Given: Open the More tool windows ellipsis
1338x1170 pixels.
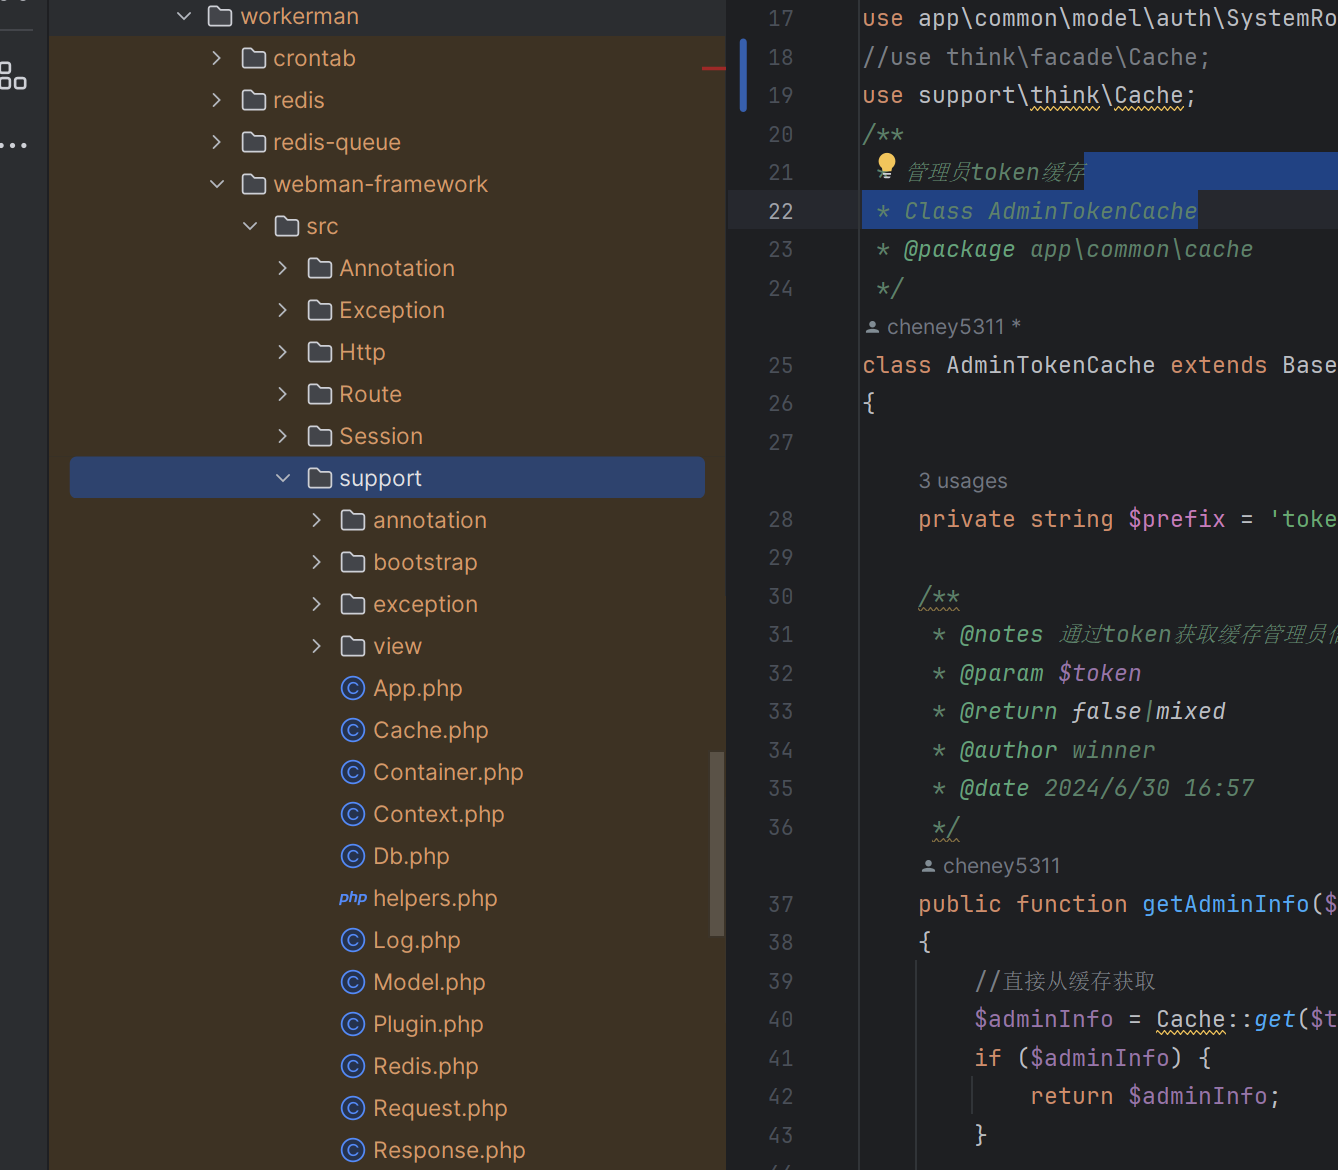Looking at the screenshot, I should pyautogui.click(x=13, y=146).
